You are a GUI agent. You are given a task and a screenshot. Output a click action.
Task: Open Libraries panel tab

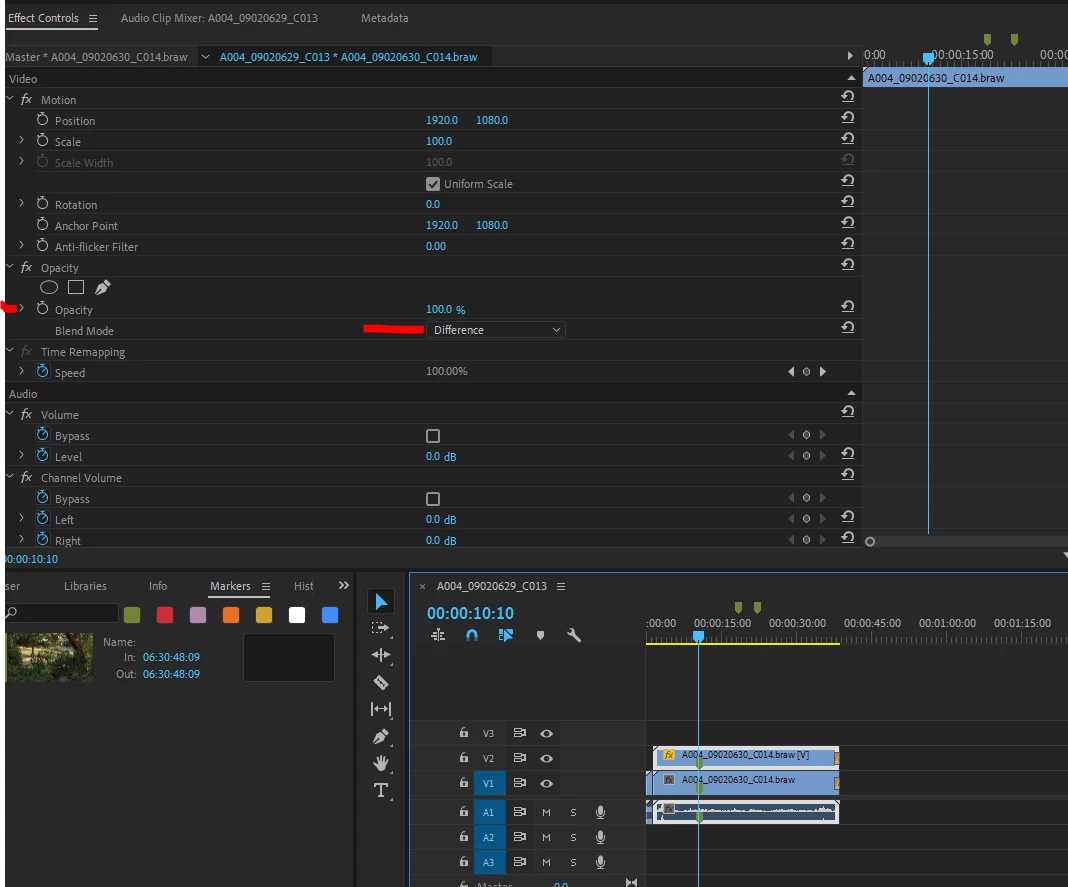click(85, 586)
